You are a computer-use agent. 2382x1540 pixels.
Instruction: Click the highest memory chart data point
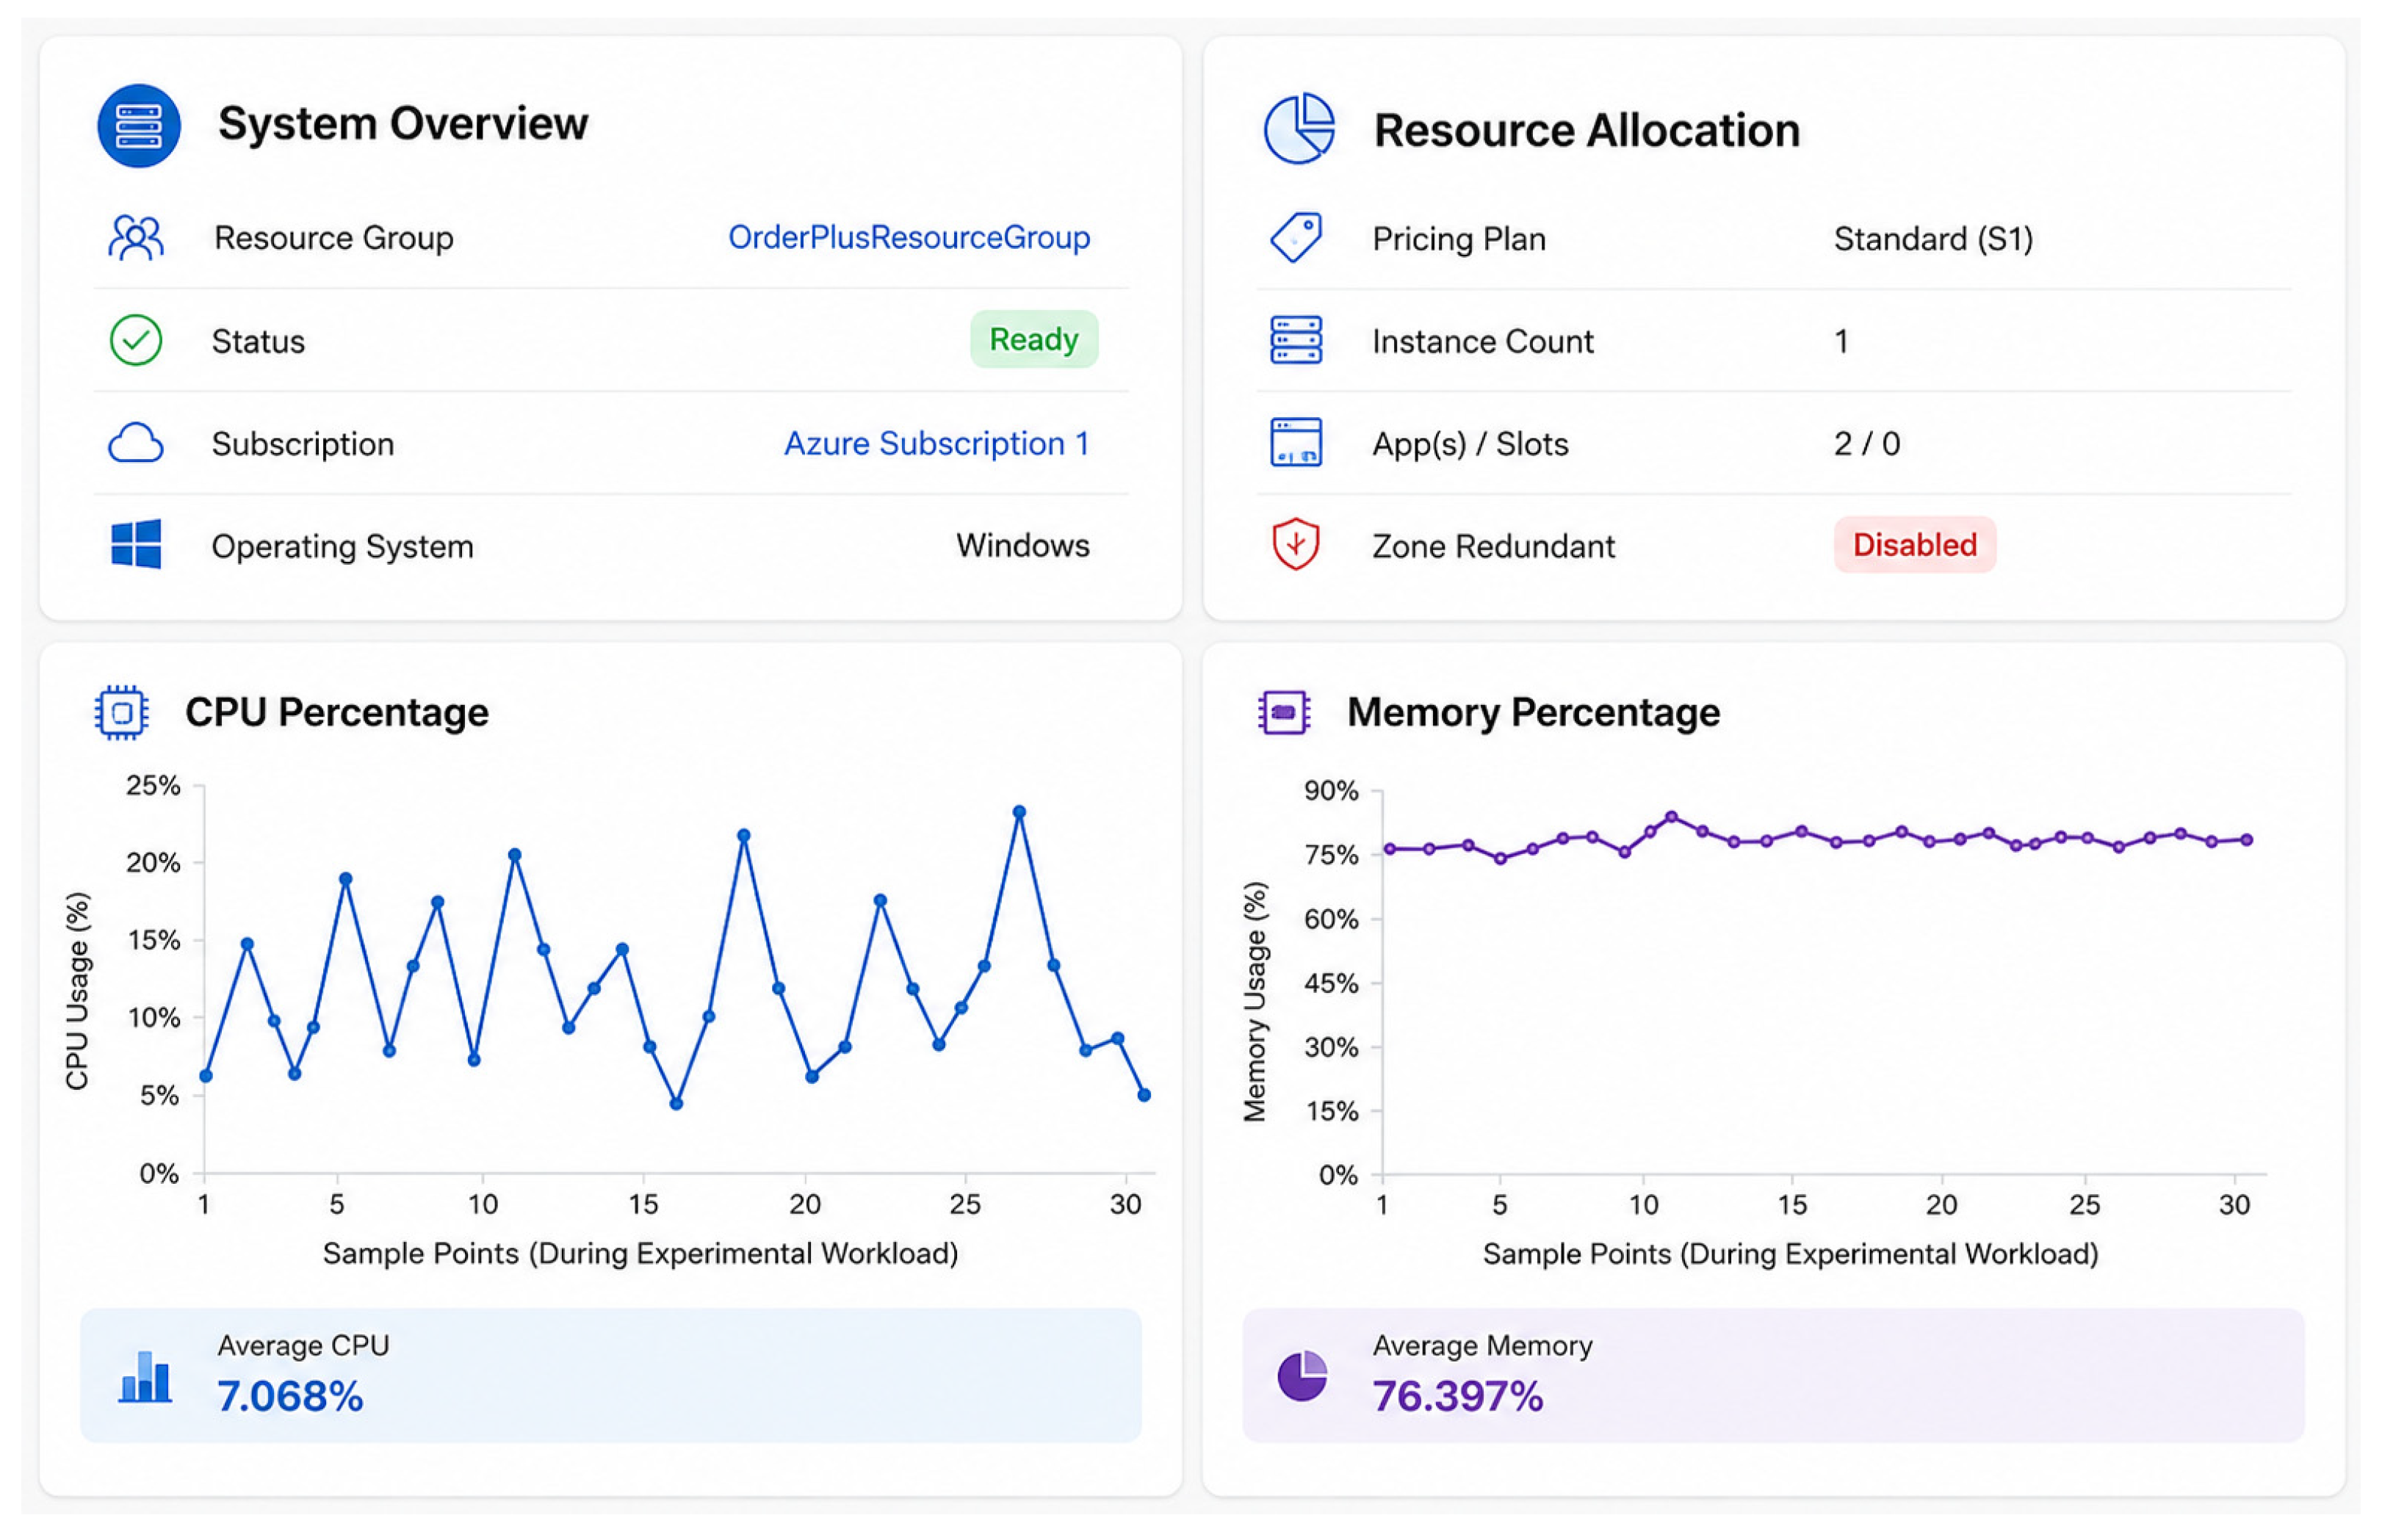click(x=1672, y=817)
